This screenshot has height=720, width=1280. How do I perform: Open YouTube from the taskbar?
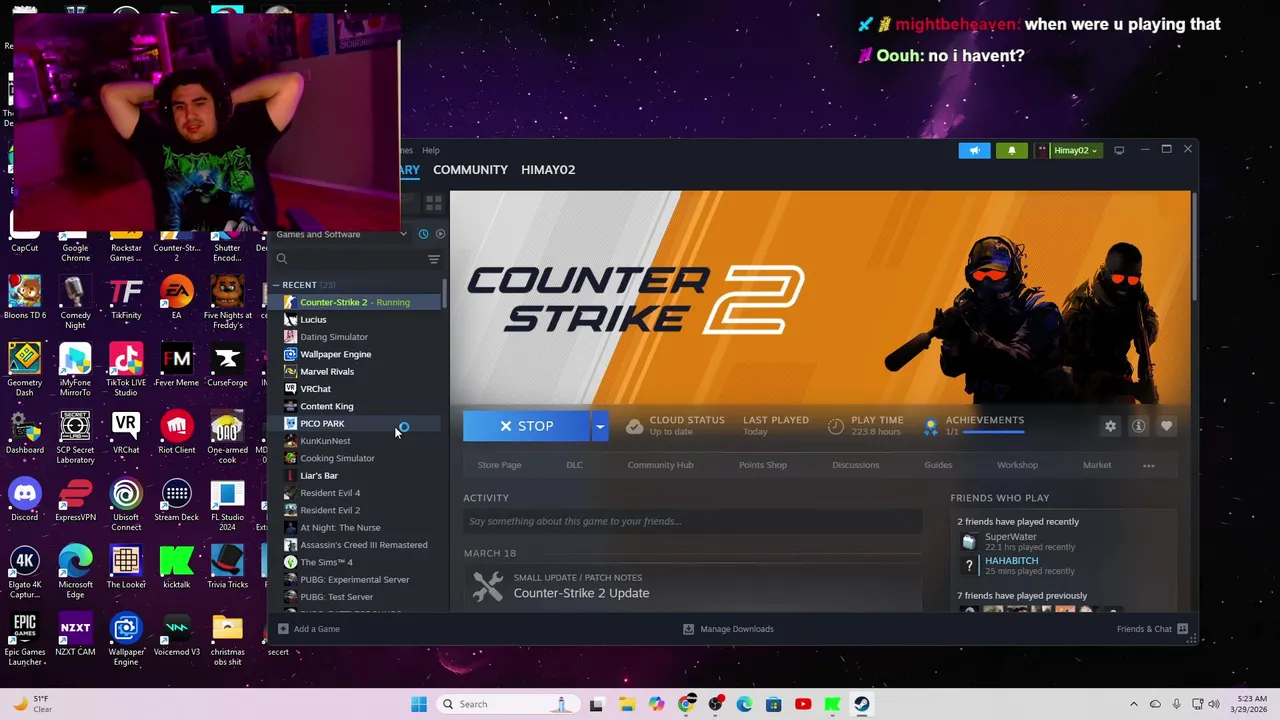click(803, 704)
